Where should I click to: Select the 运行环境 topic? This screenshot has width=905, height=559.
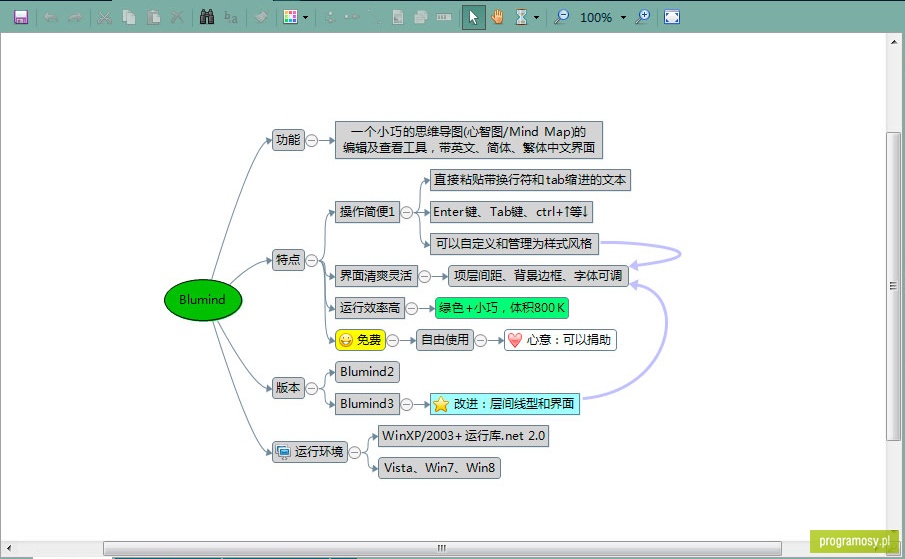(310, 452)
